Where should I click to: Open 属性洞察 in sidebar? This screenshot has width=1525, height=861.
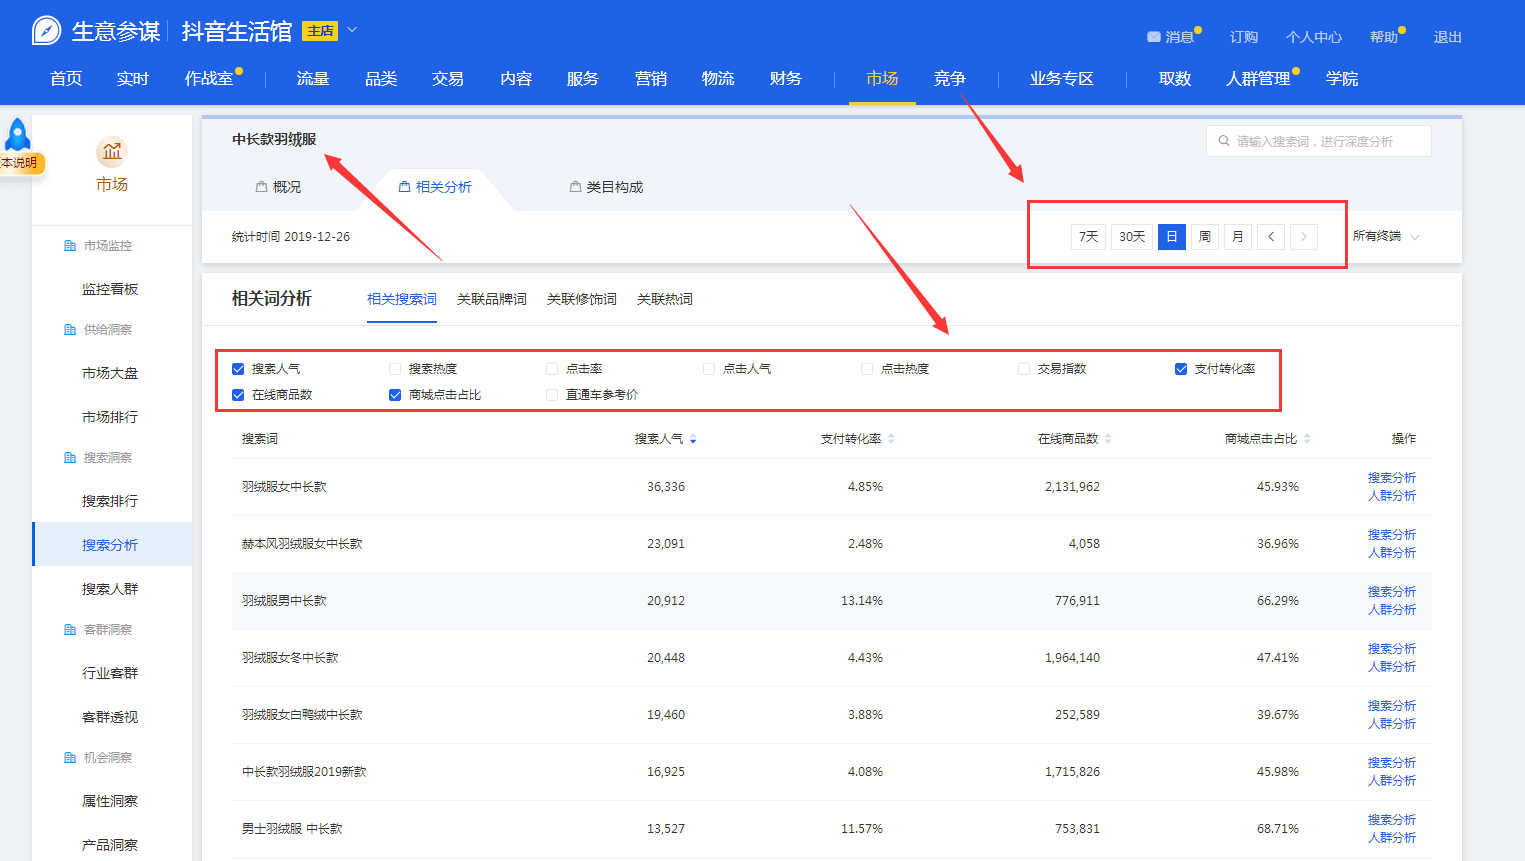click(x=110, y=801)
